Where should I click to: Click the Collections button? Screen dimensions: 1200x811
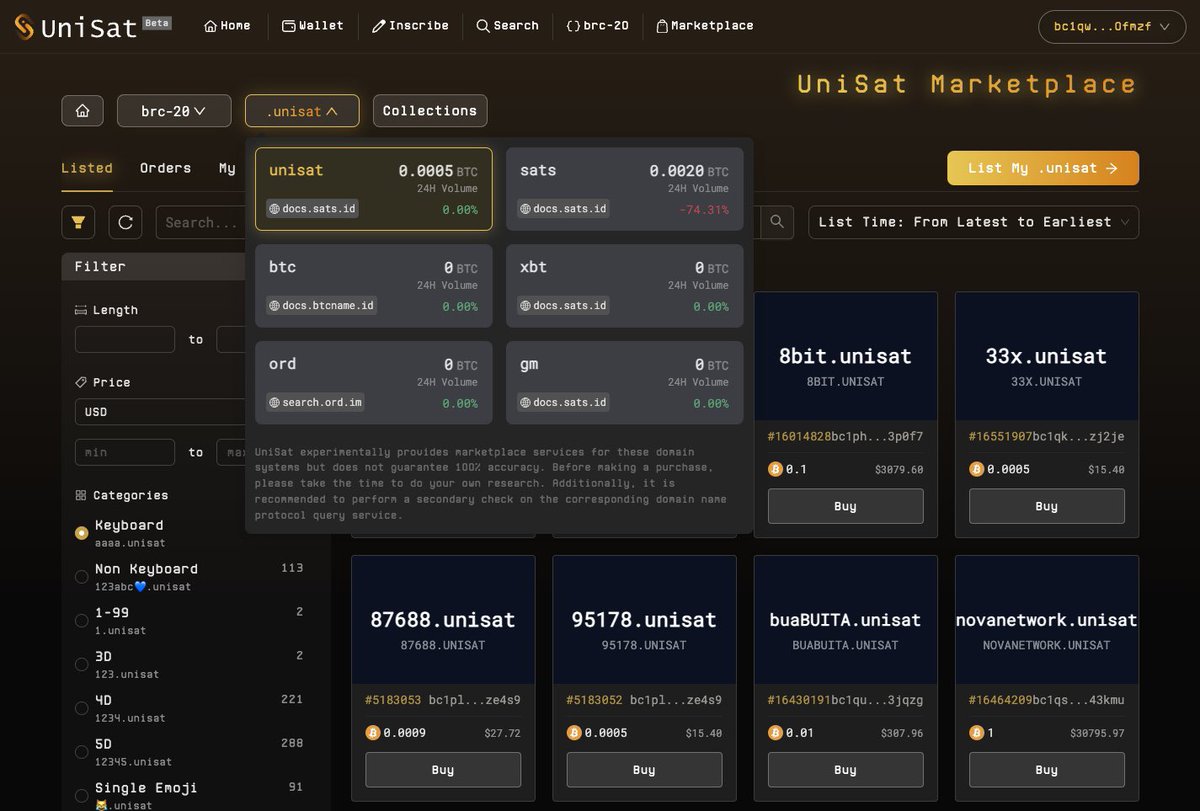click(430, 111)
